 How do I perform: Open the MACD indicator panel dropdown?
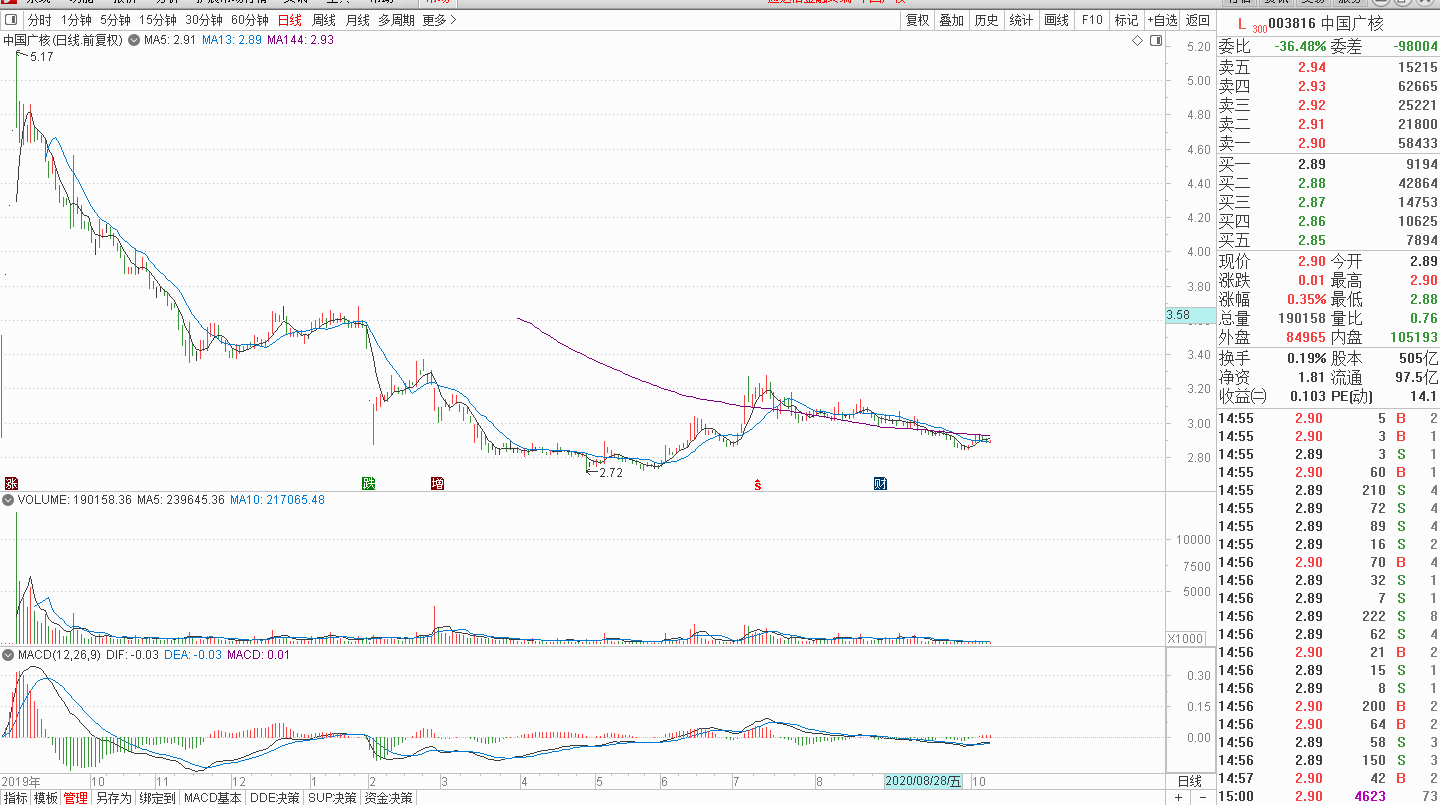click(8, 655)
